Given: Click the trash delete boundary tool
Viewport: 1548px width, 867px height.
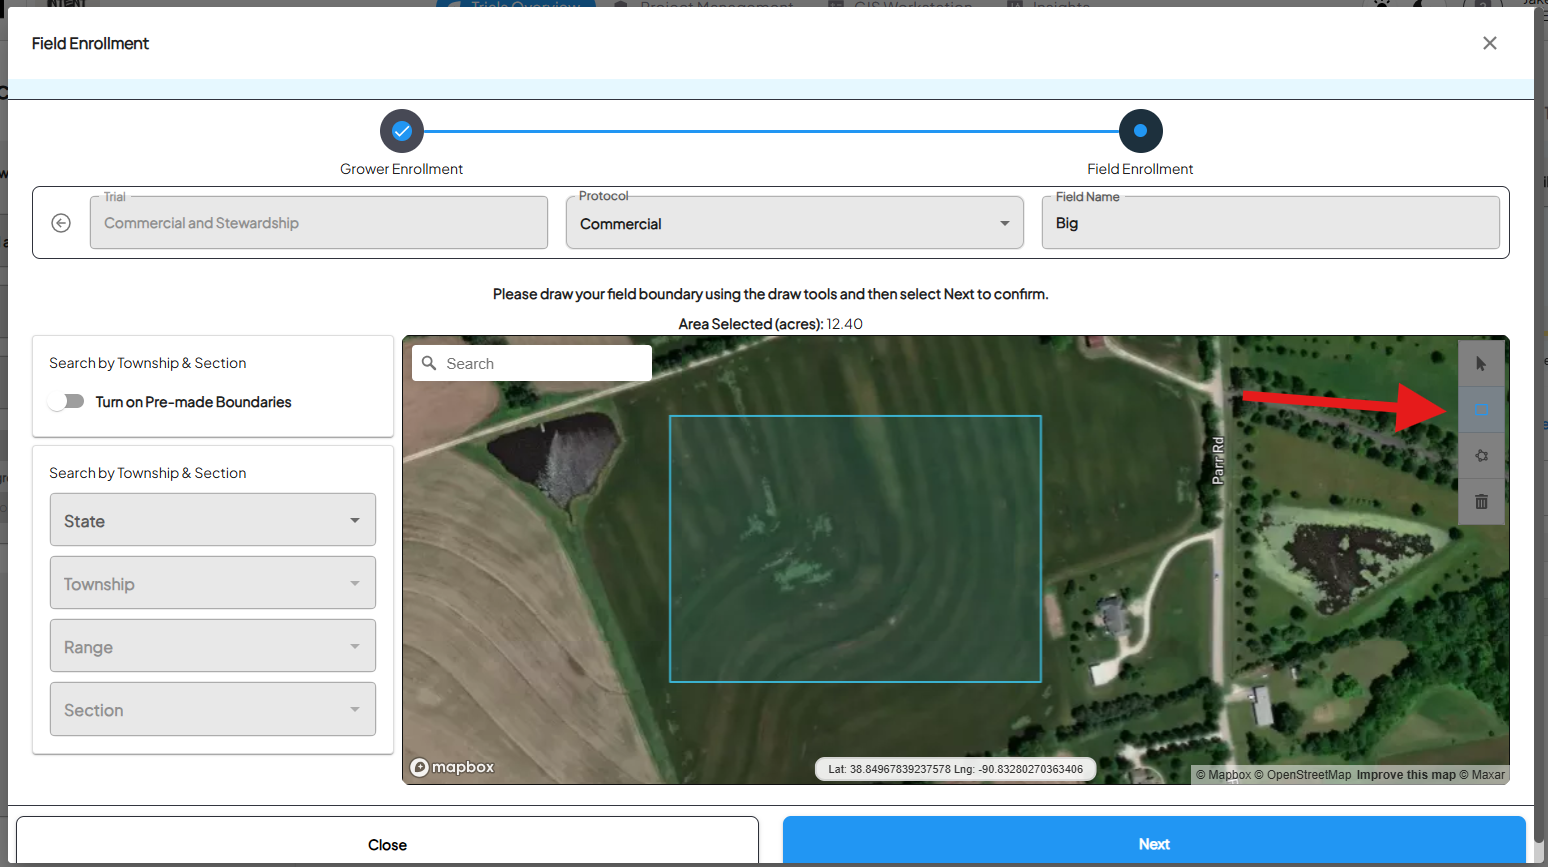Looking at the screenshot, I should 1481,502.
